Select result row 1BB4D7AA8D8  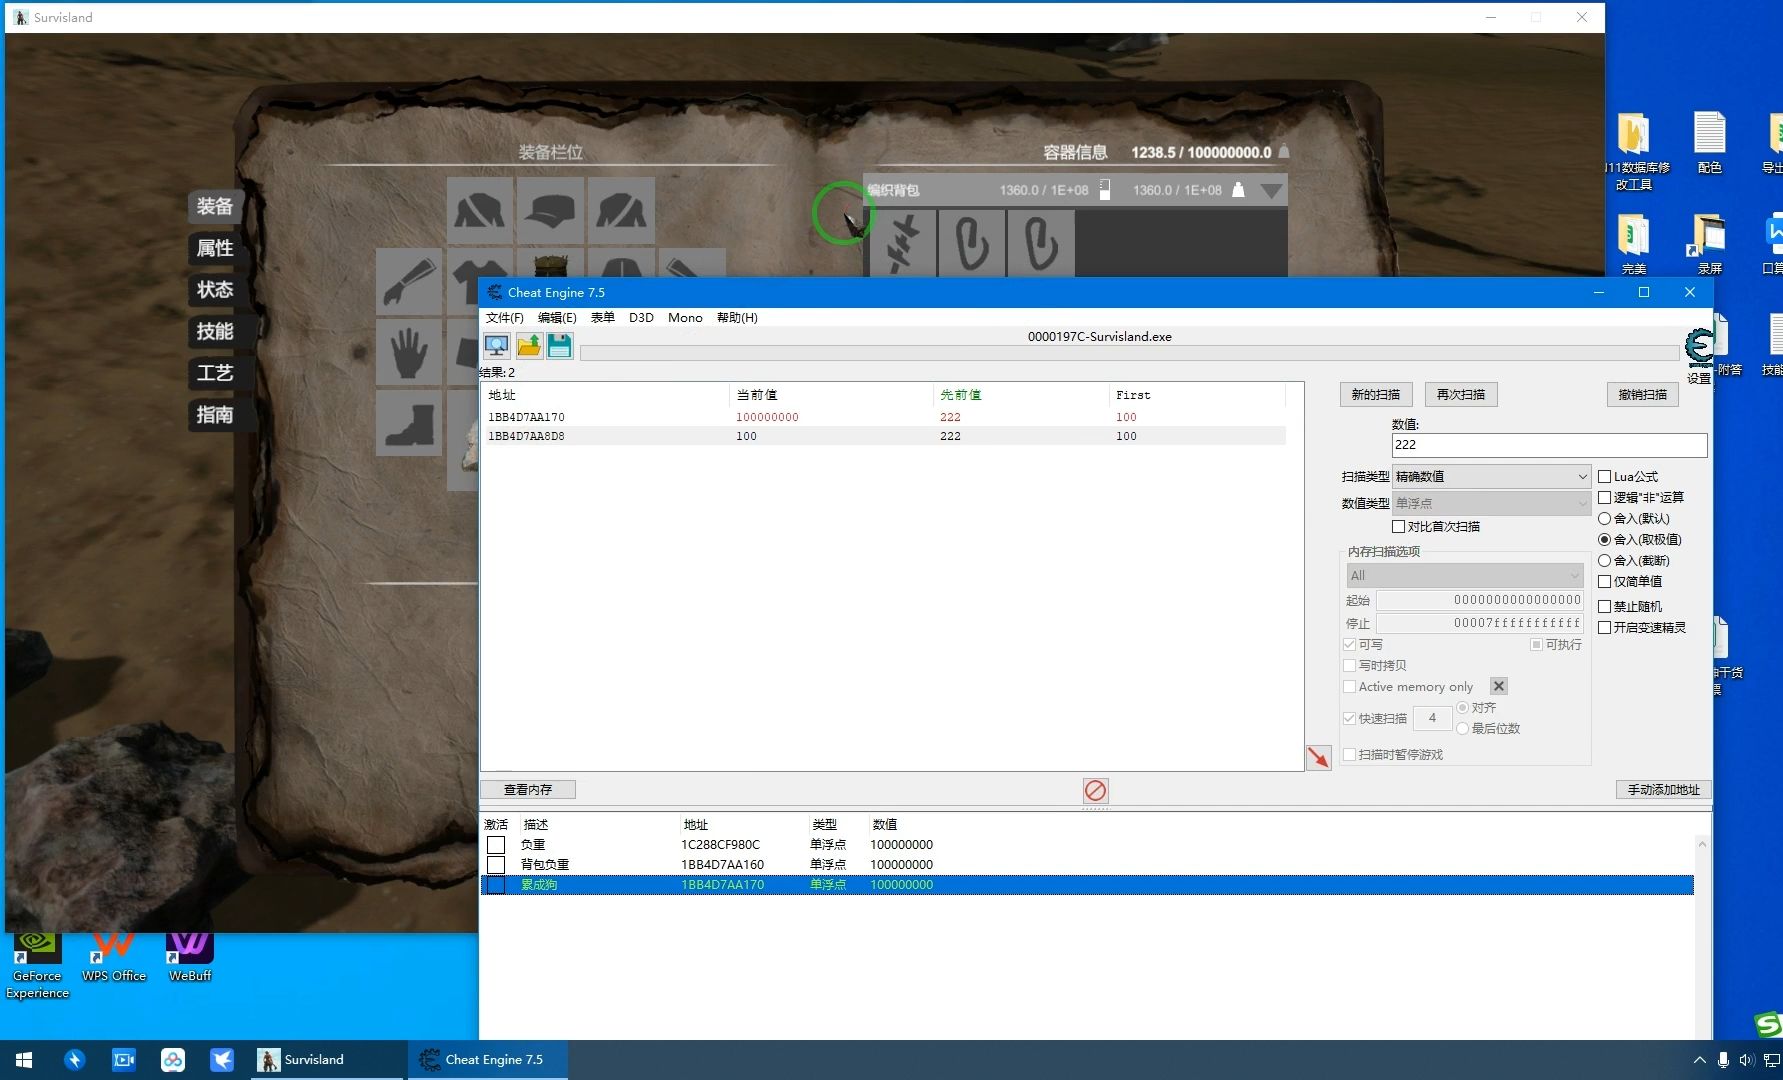tap(884, 436)
